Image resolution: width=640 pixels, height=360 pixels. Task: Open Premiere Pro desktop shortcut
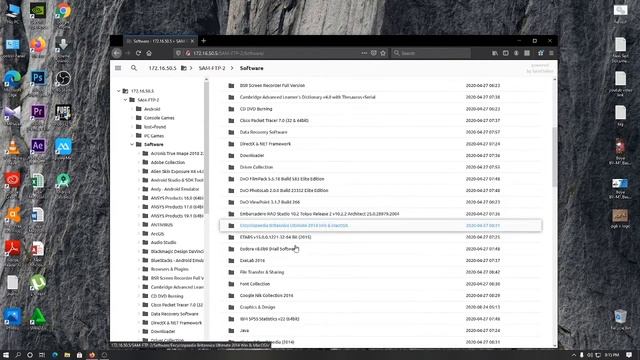38,112
